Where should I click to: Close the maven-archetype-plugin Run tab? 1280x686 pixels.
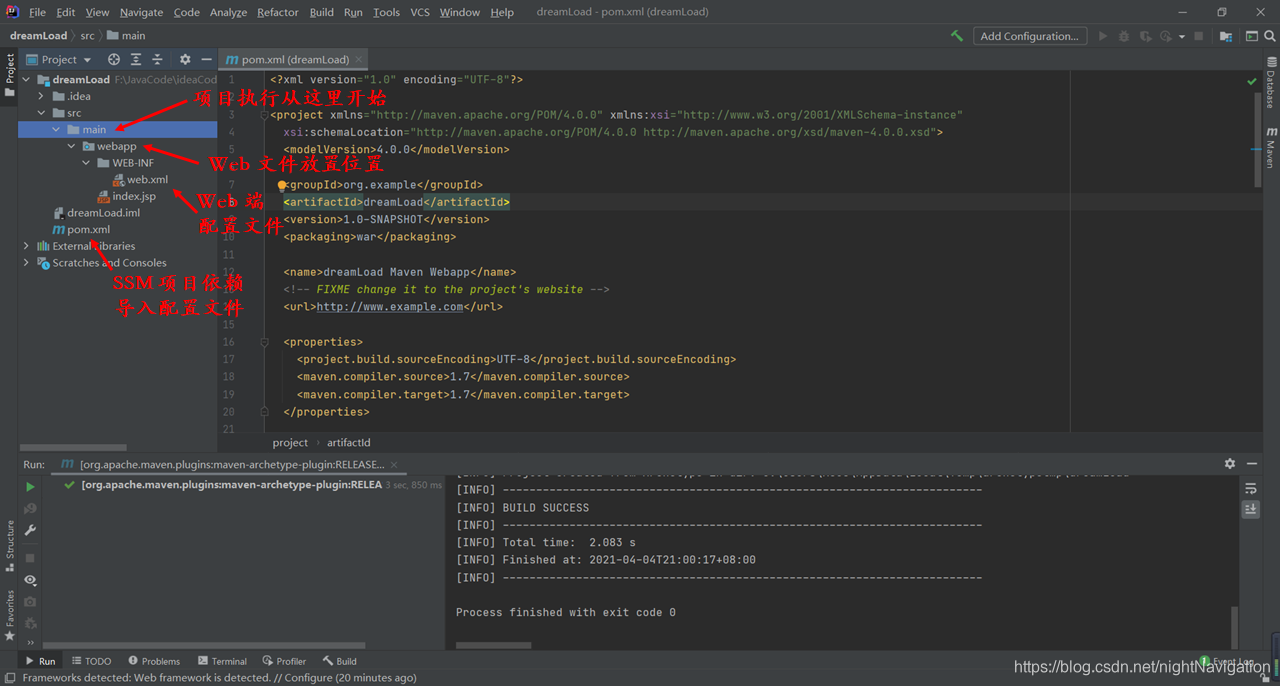coord(394,465)
